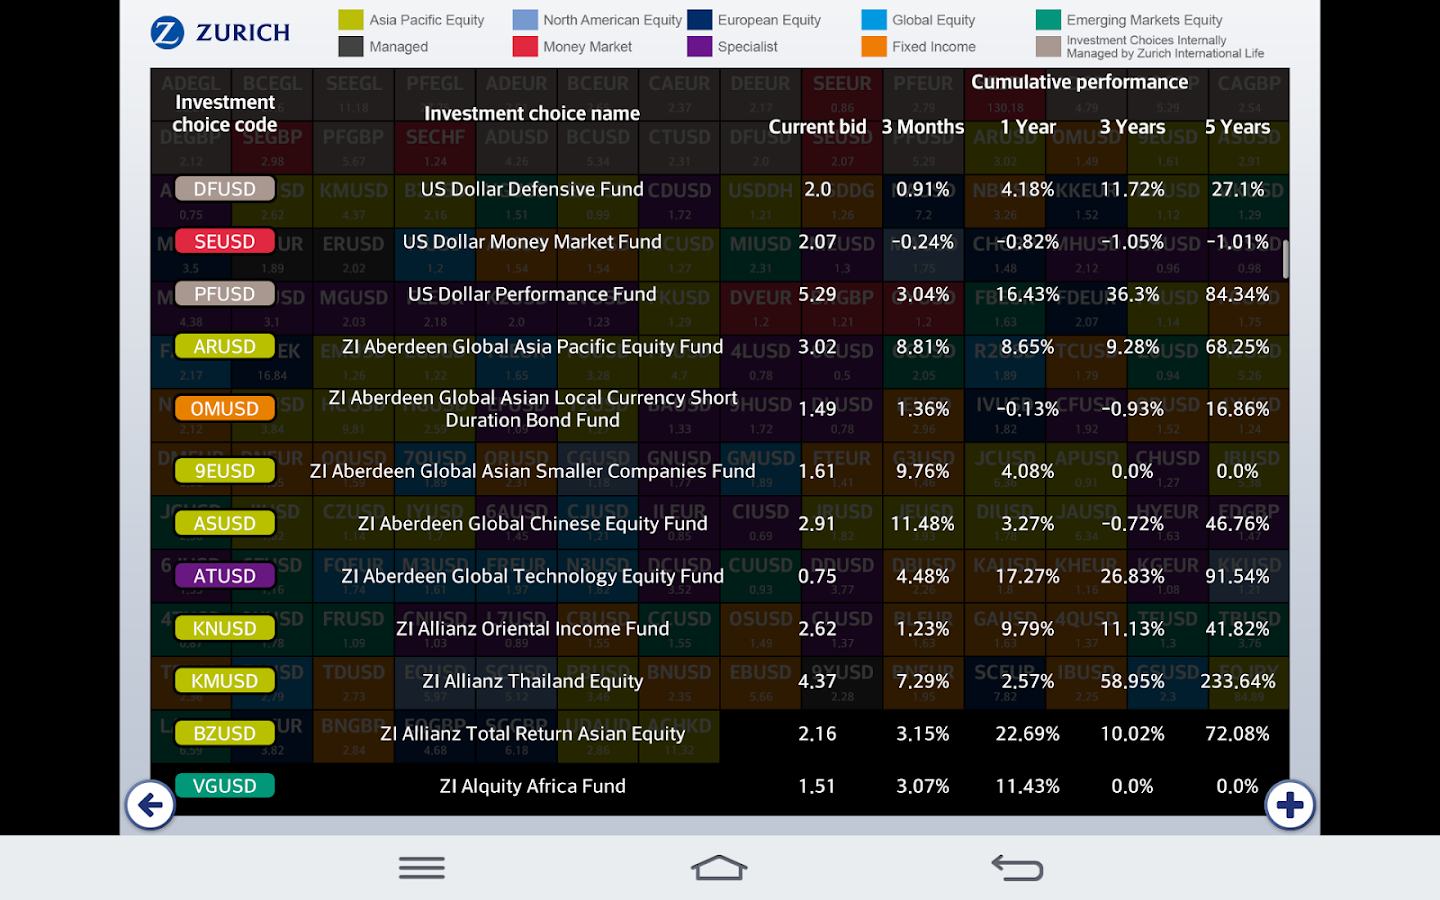Go to Android home screen
Viewport: 1440px width, 900px height.
pos(719,868)
